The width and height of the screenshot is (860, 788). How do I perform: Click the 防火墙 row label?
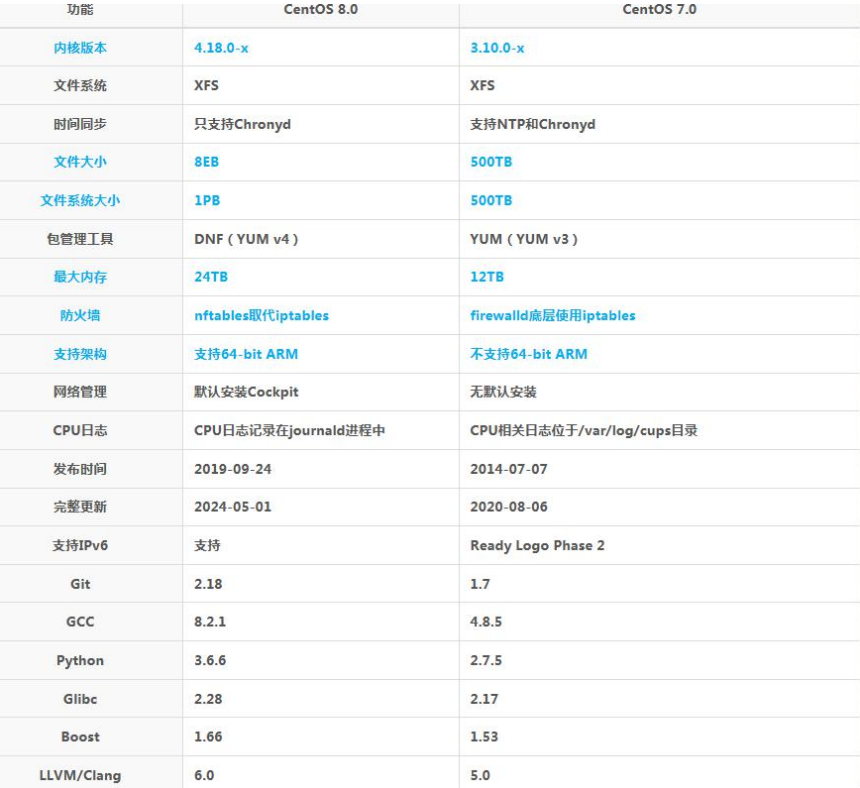click(x=80, y=315)
